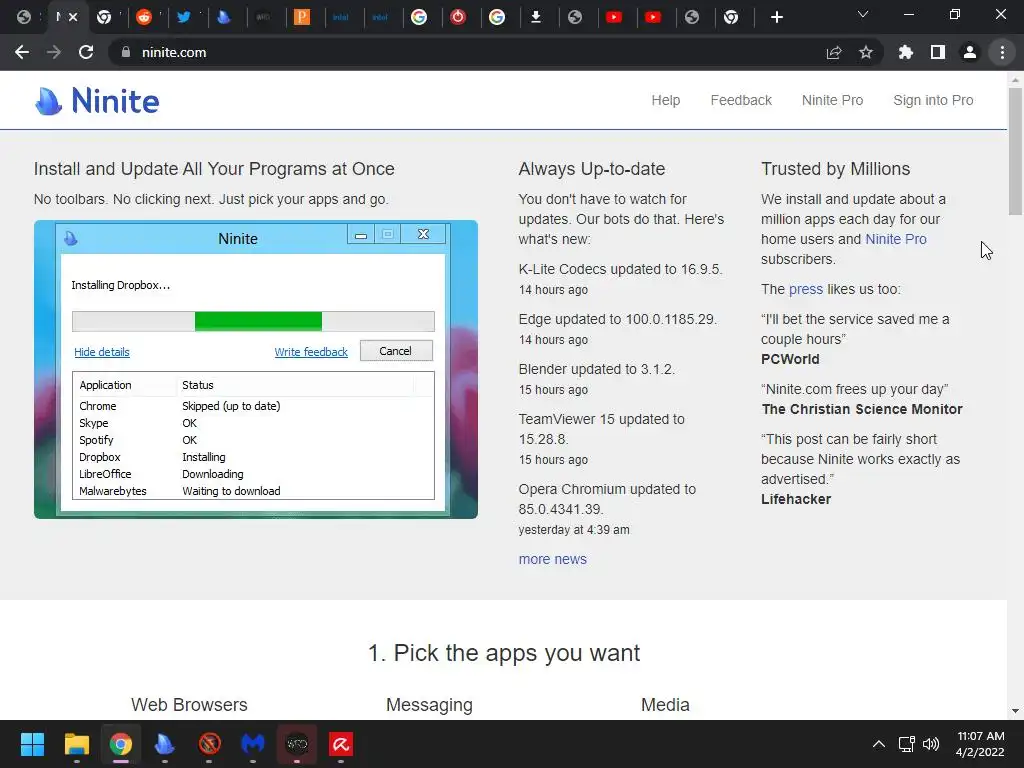Open a new browser tab

(776, 17)
